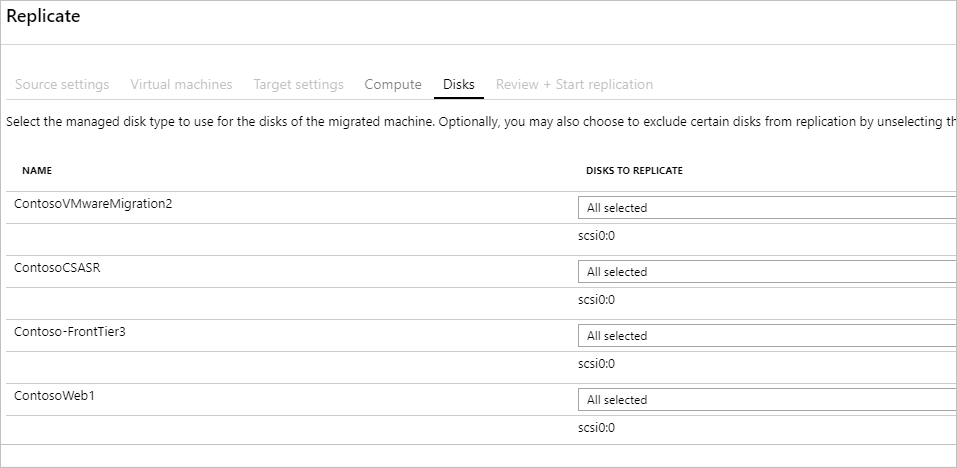Select the ContosoVMwareMigration2 machine name
The width and height of the screenshot is (957, 468).
pyautogui.click(x=93, y=204)
